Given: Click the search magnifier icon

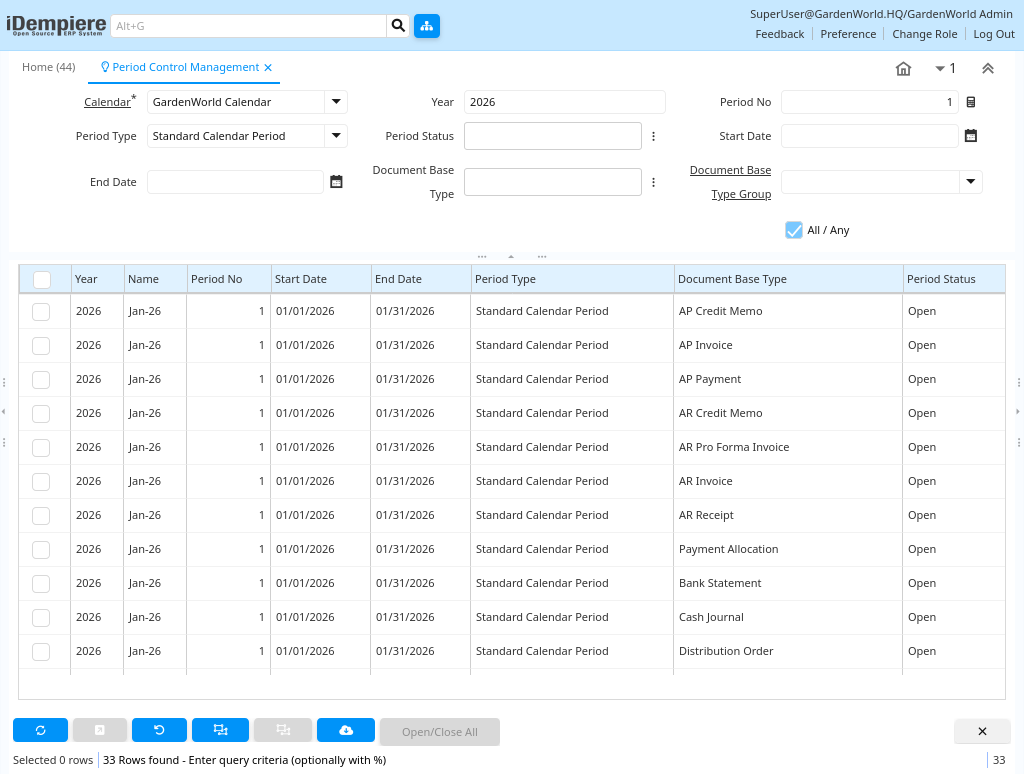Looking at the screenshot, I should point(398,26).
